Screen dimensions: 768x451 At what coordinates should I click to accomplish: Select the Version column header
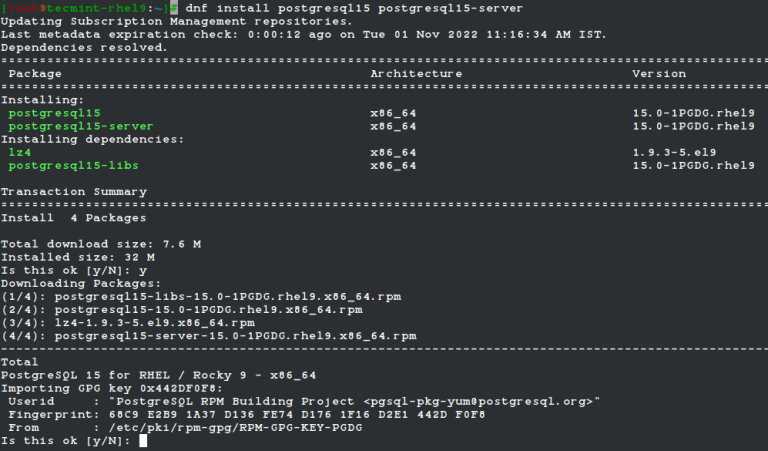coord(659,73)
